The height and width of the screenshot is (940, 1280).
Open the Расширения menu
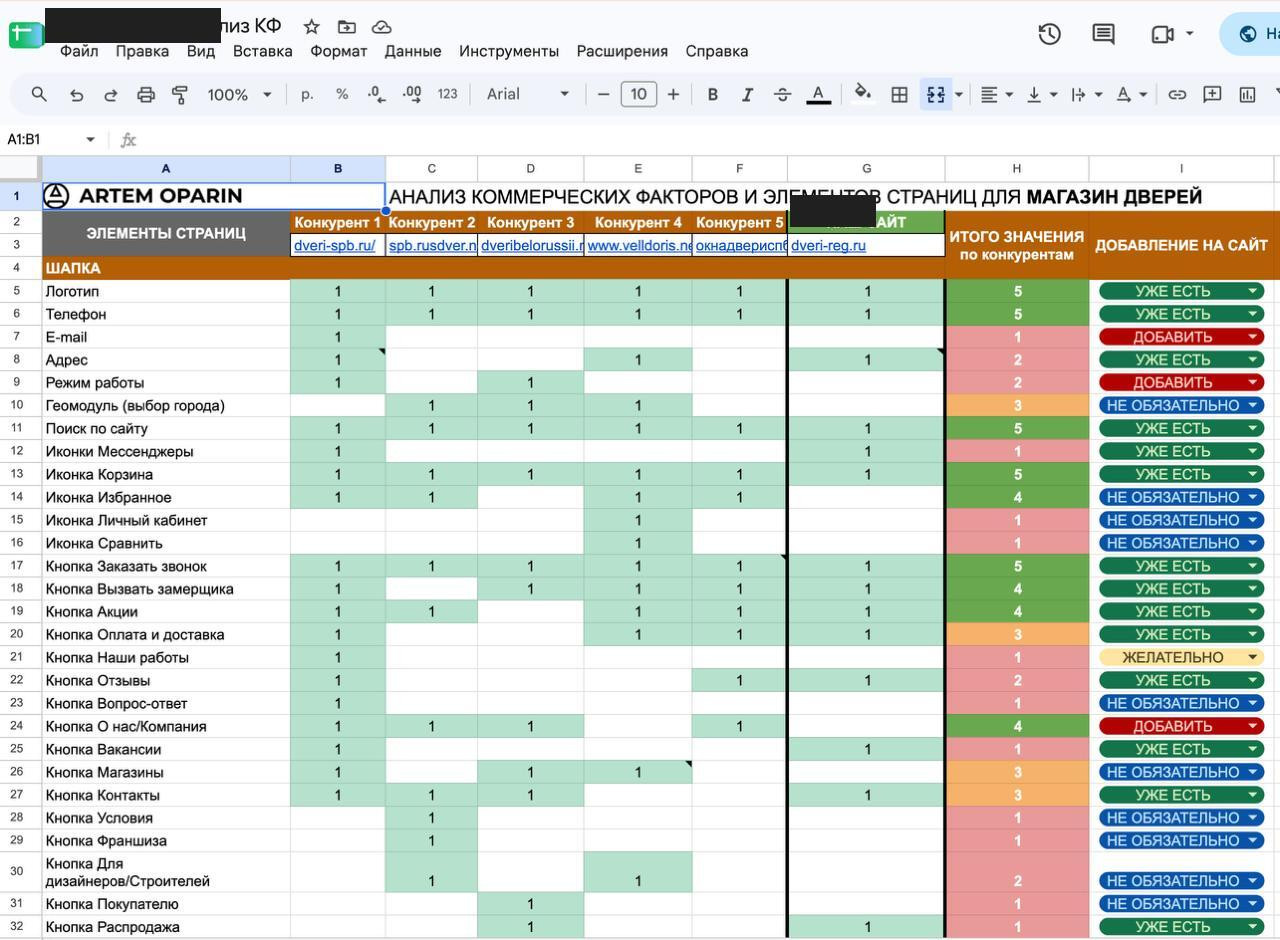[622, 51]
